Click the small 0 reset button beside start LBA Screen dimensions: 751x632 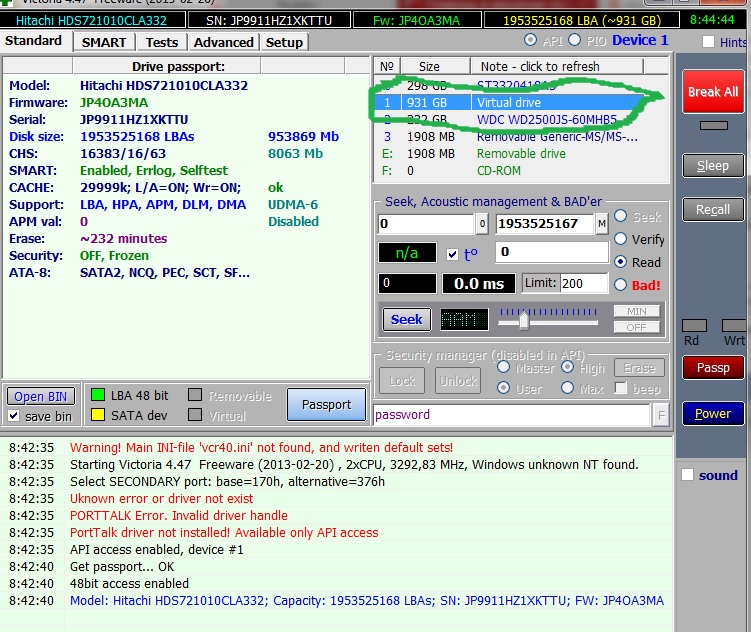tap(482, 224)
